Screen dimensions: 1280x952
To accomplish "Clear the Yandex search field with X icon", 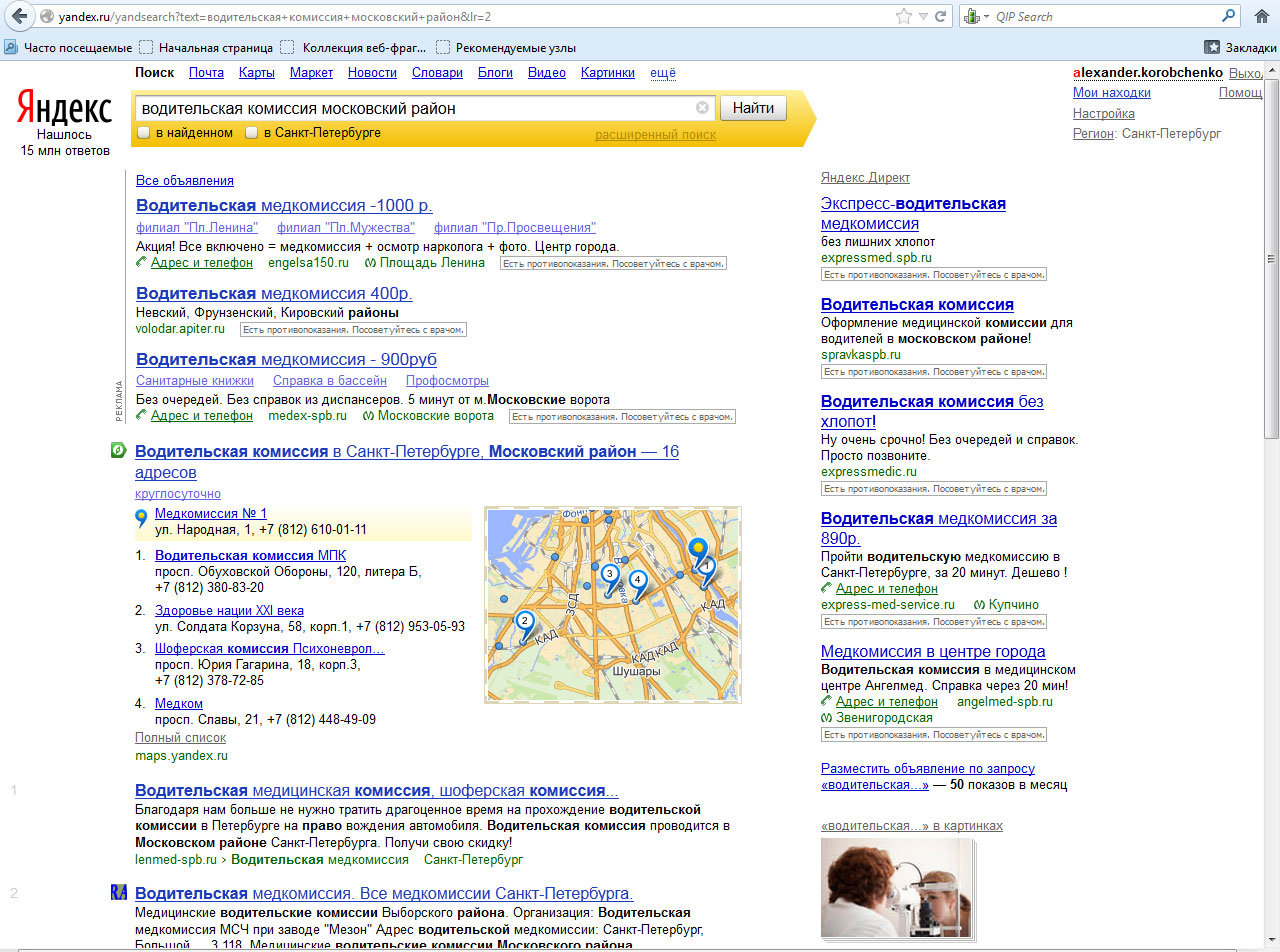I will pos(702,108).
